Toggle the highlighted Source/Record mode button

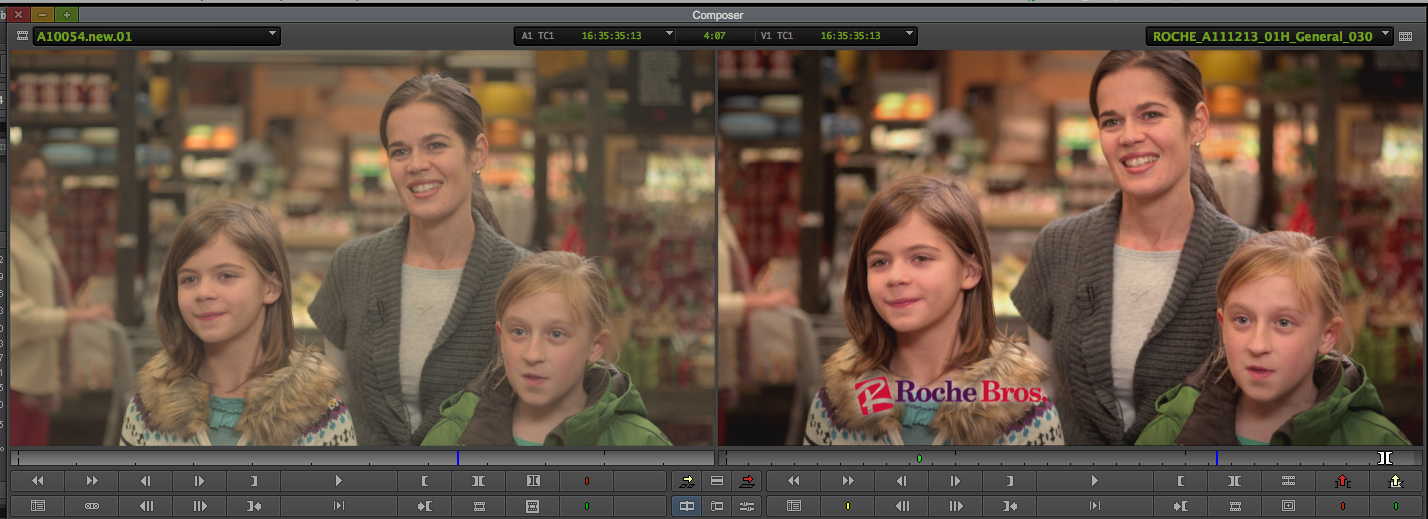click(687, 506)
